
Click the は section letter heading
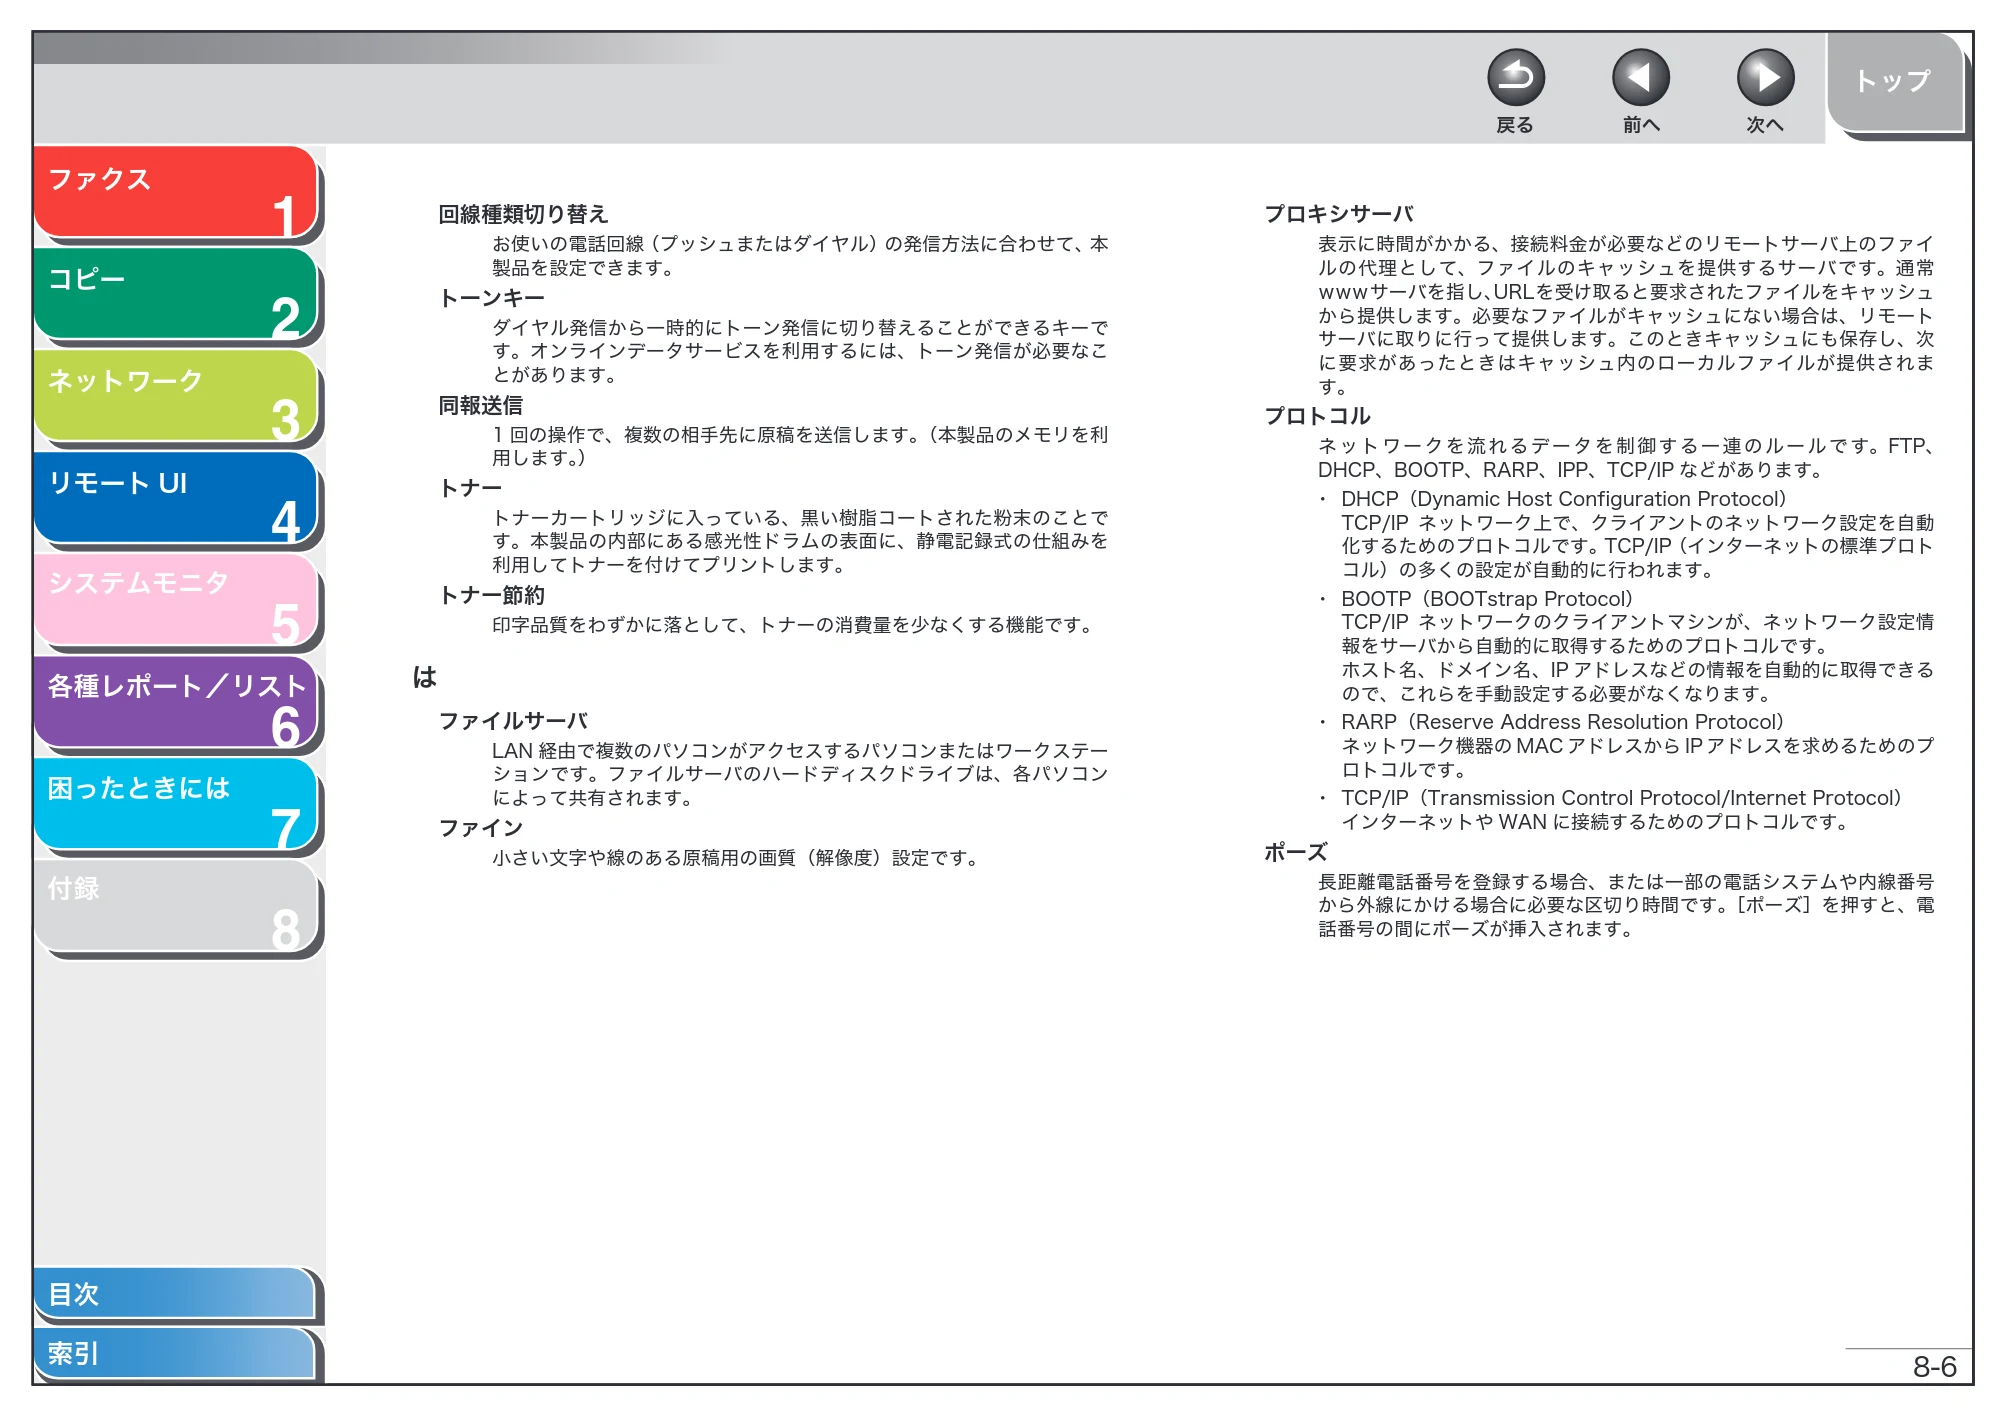click(x=425, y=678)
